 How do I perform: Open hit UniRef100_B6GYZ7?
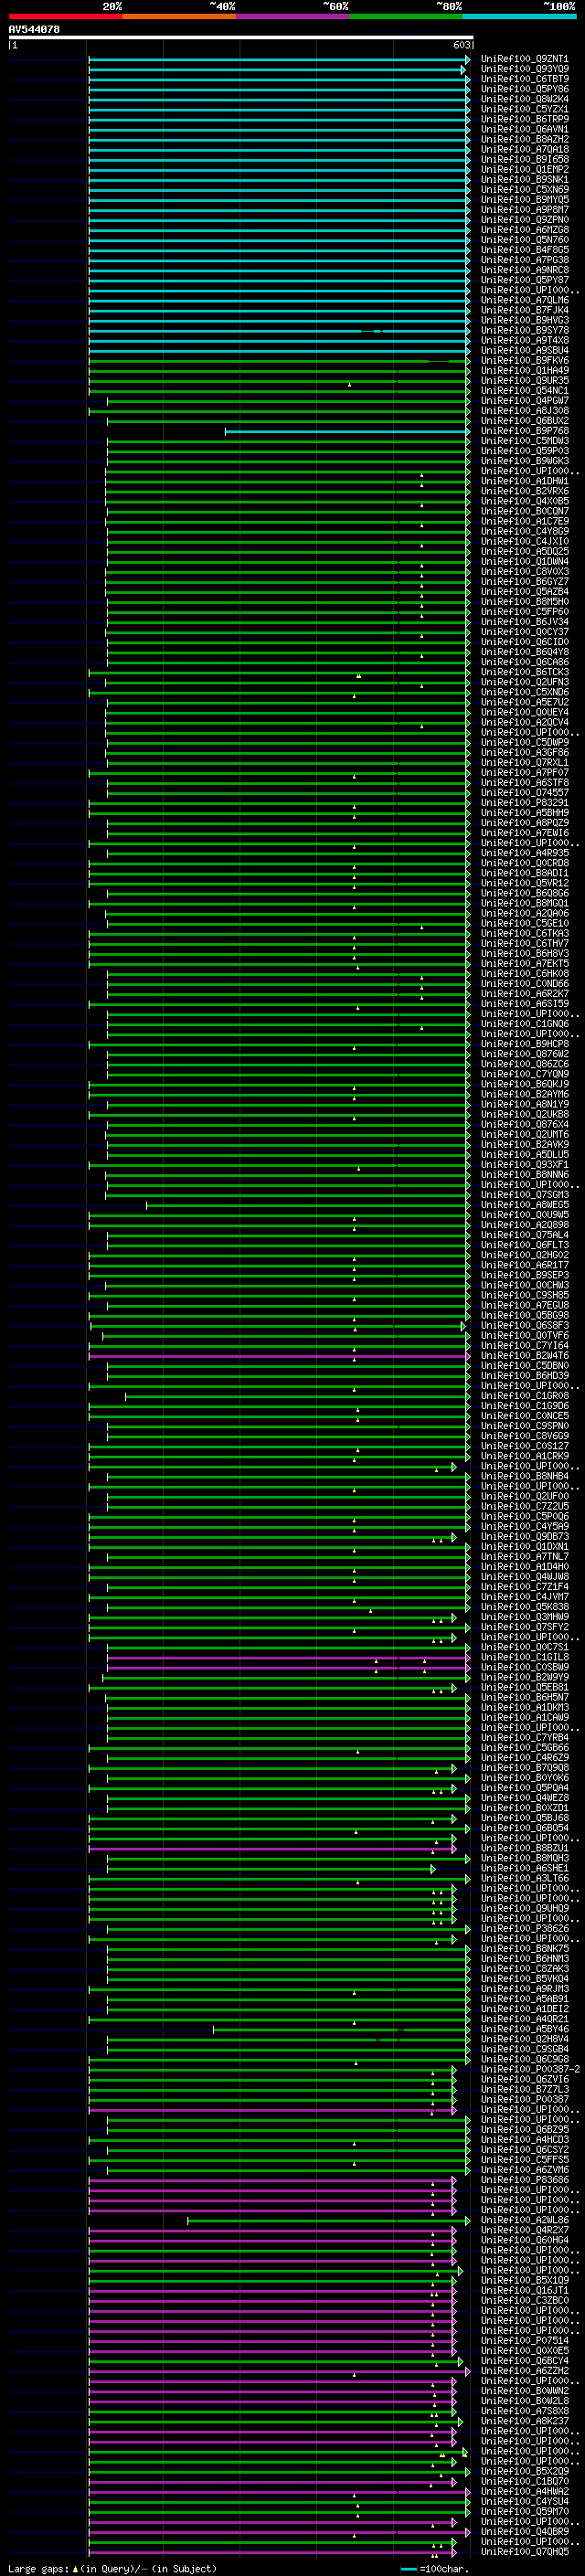[x=524, y=582]
